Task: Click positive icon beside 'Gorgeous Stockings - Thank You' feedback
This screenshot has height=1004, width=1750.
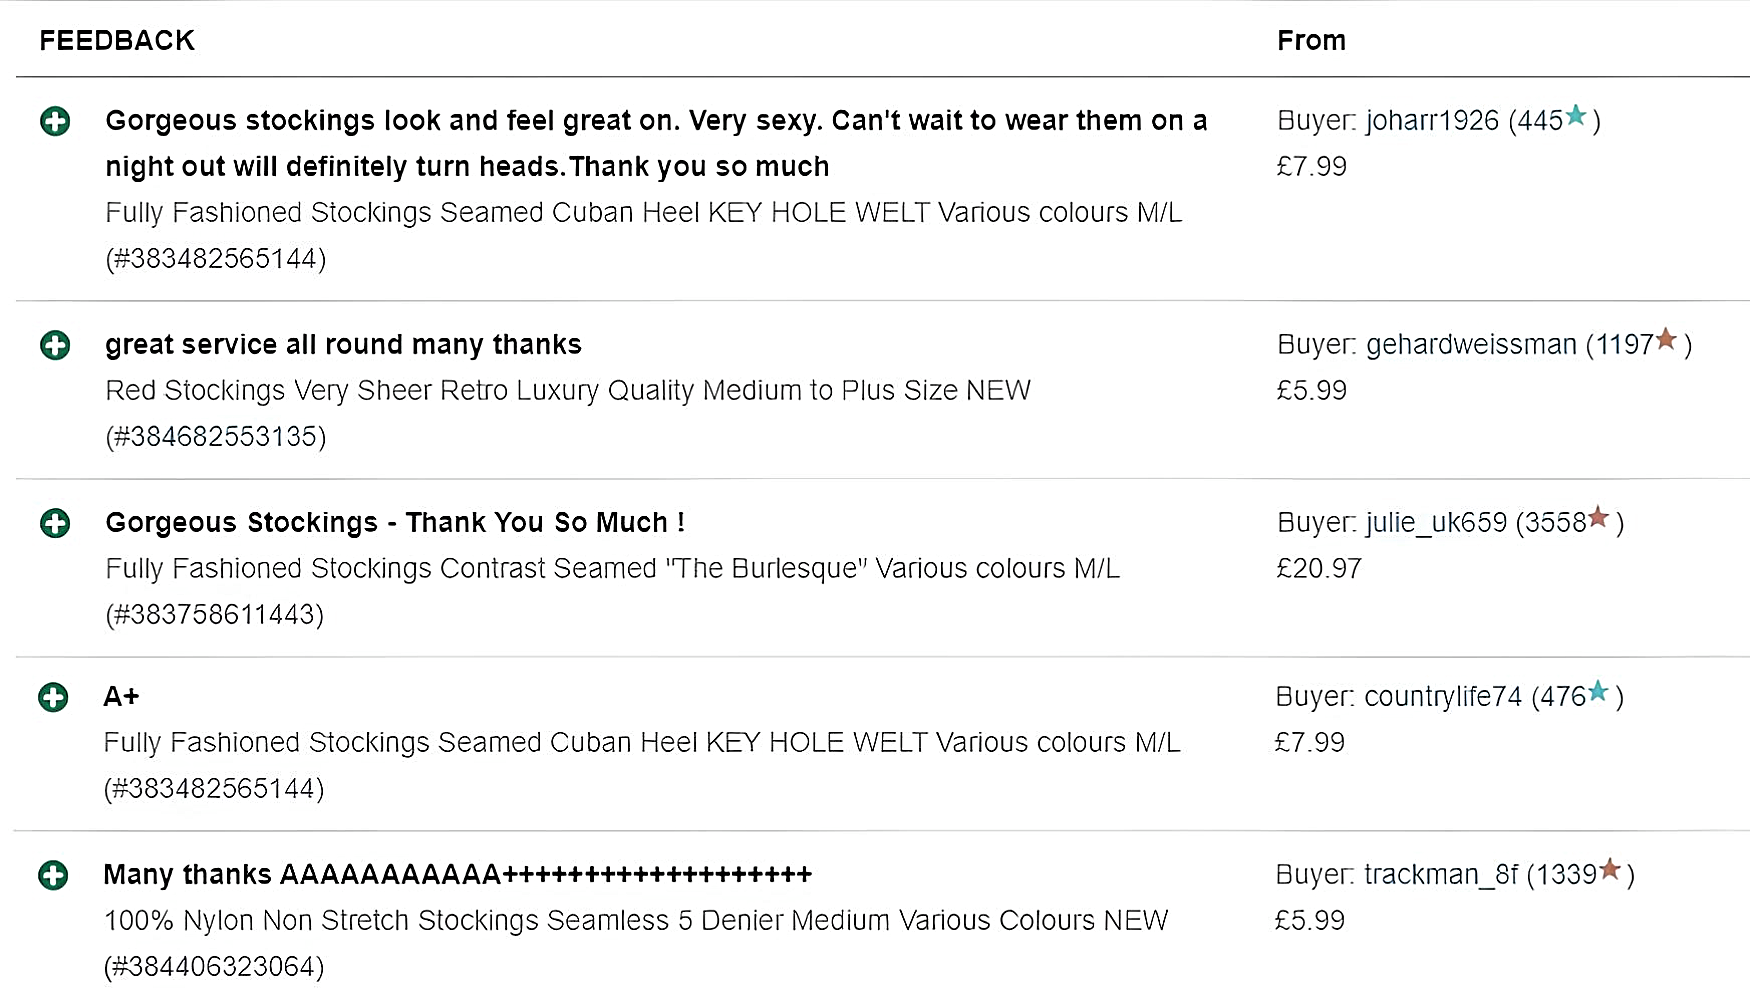Action: [55, 523]
